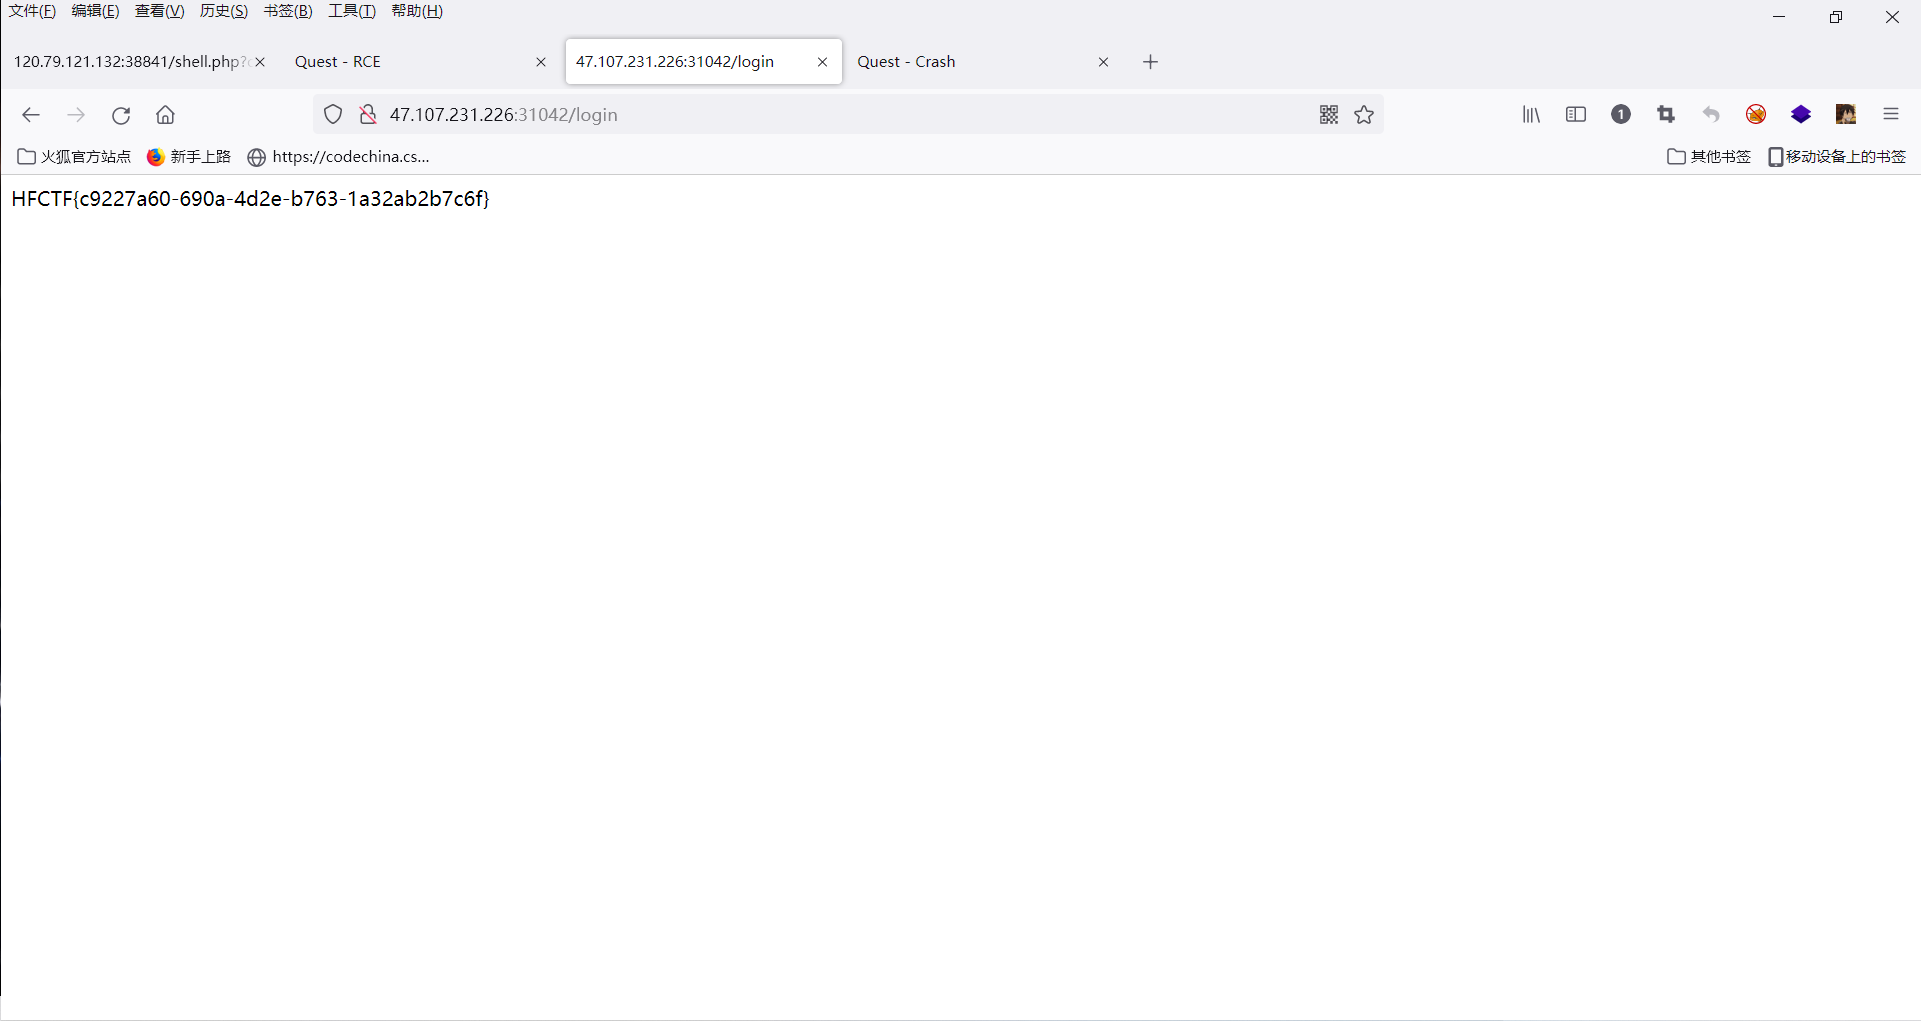Screen dimensions: 1921x1021
Task: Open the 历史(S) menu
Action: (x=224, y=11)
